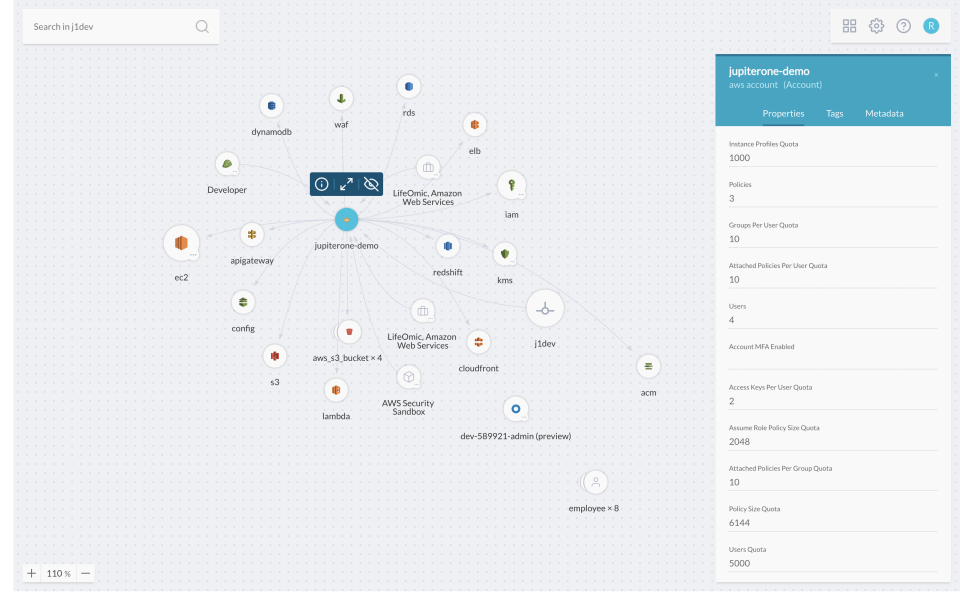
Task: Select lower LifeOmic, Amazon Web Services node
Action: (x=422, y=311)
